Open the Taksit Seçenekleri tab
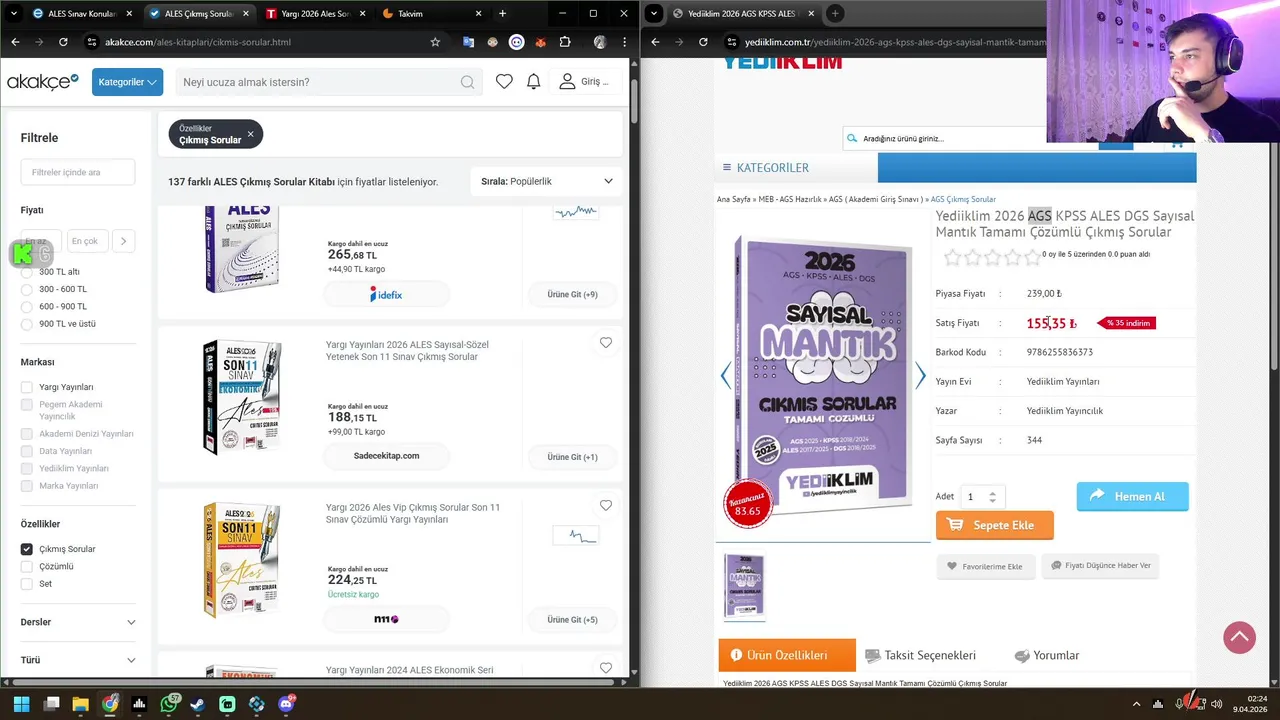Image resolution: width=1280 pixels, height=720 pixels. [920, 655]
